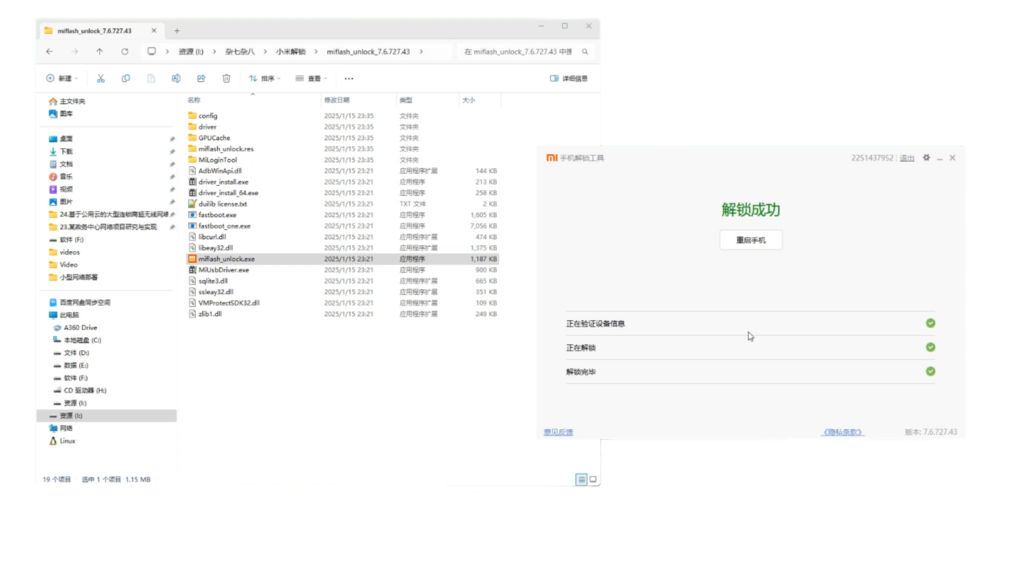
Task: Click the share icon in Explorer toolbar
Action: [201, 78]
